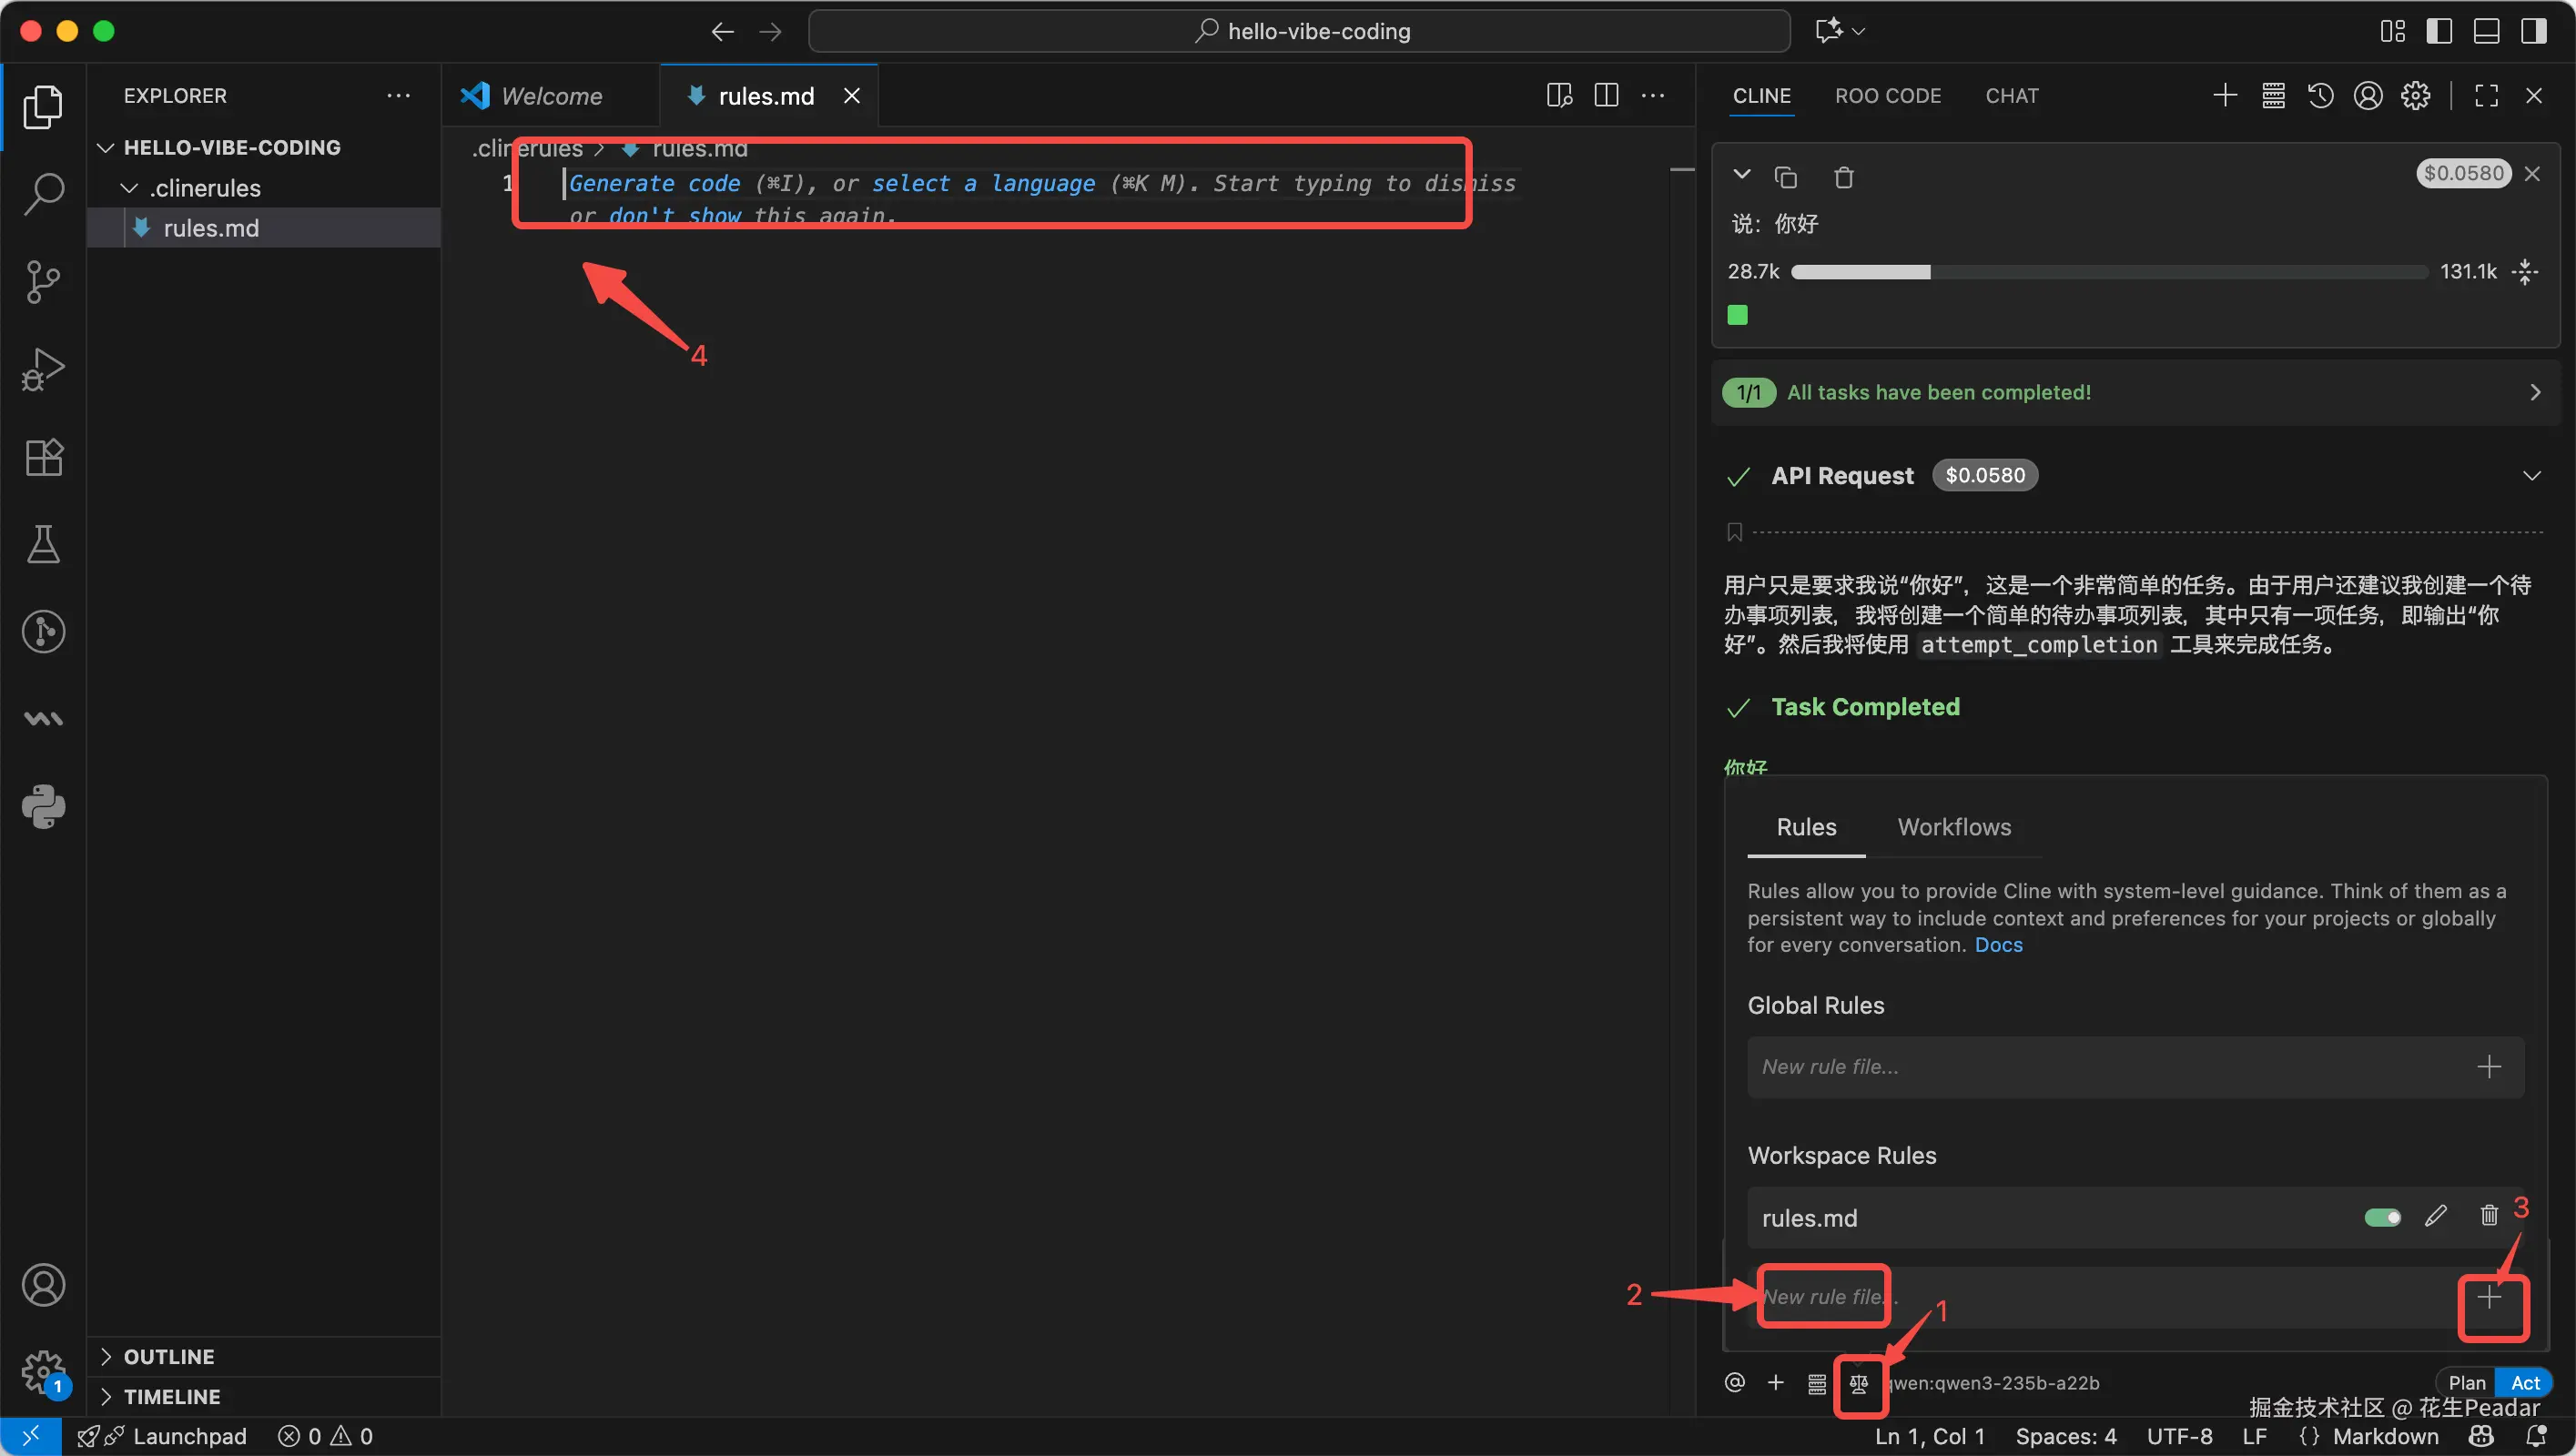2576x1456 pixels.
Task: Switch Cline to Plan mode
Action: [2466, 1382]
